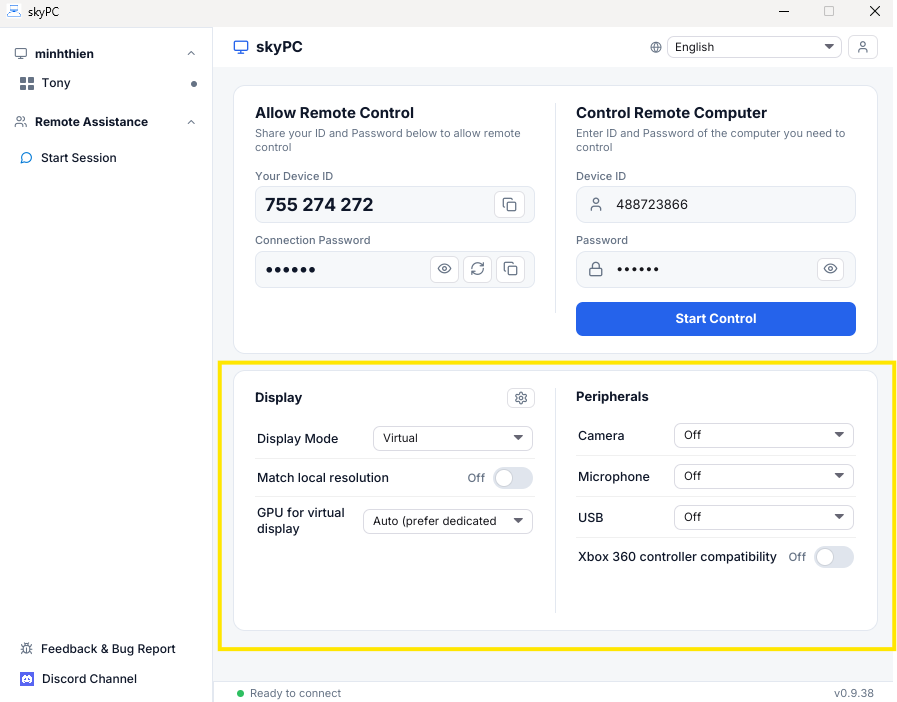This screenshot has height=702, width=897.
Task: Click the green Ready to connect status dot
Action: click(x=240, y=693)
